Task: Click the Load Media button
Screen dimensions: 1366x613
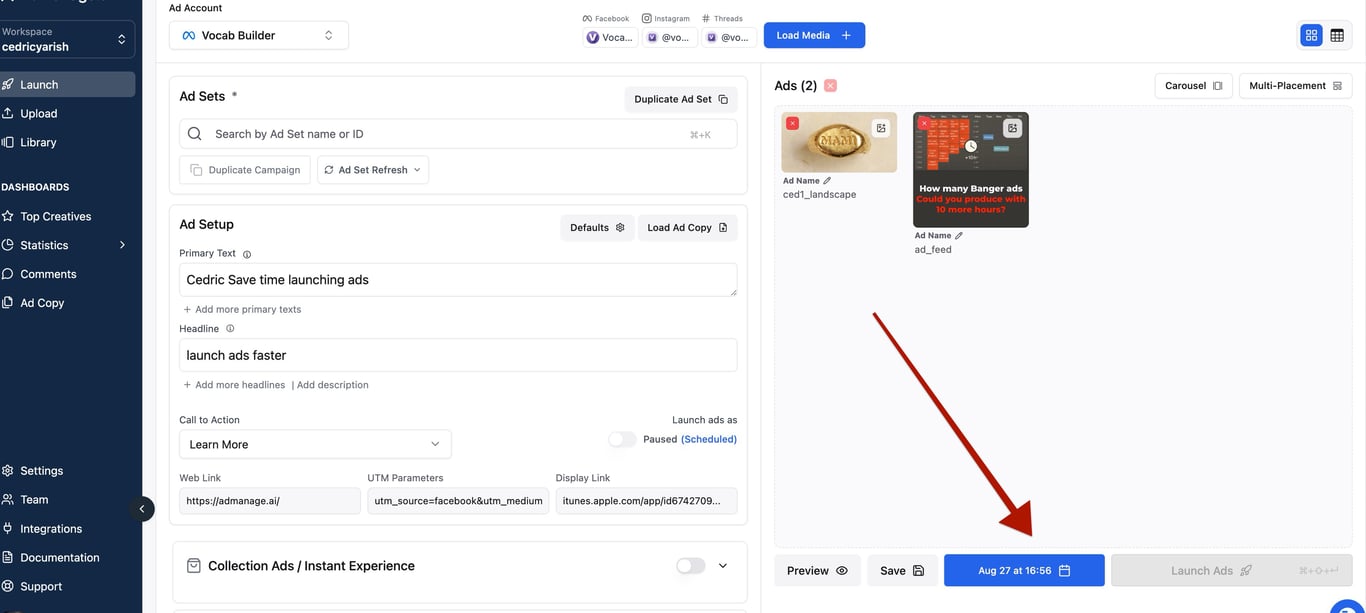Action: point(814,35)
